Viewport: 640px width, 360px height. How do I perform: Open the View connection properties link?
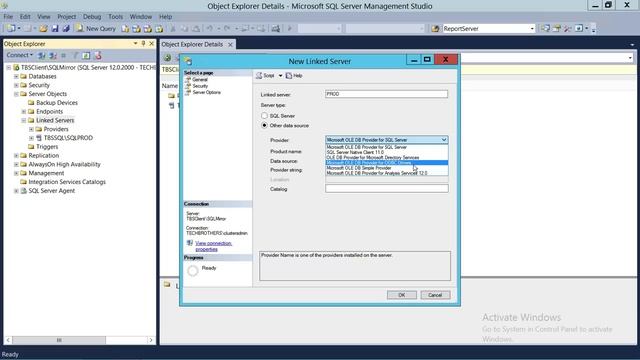[213, 246]
